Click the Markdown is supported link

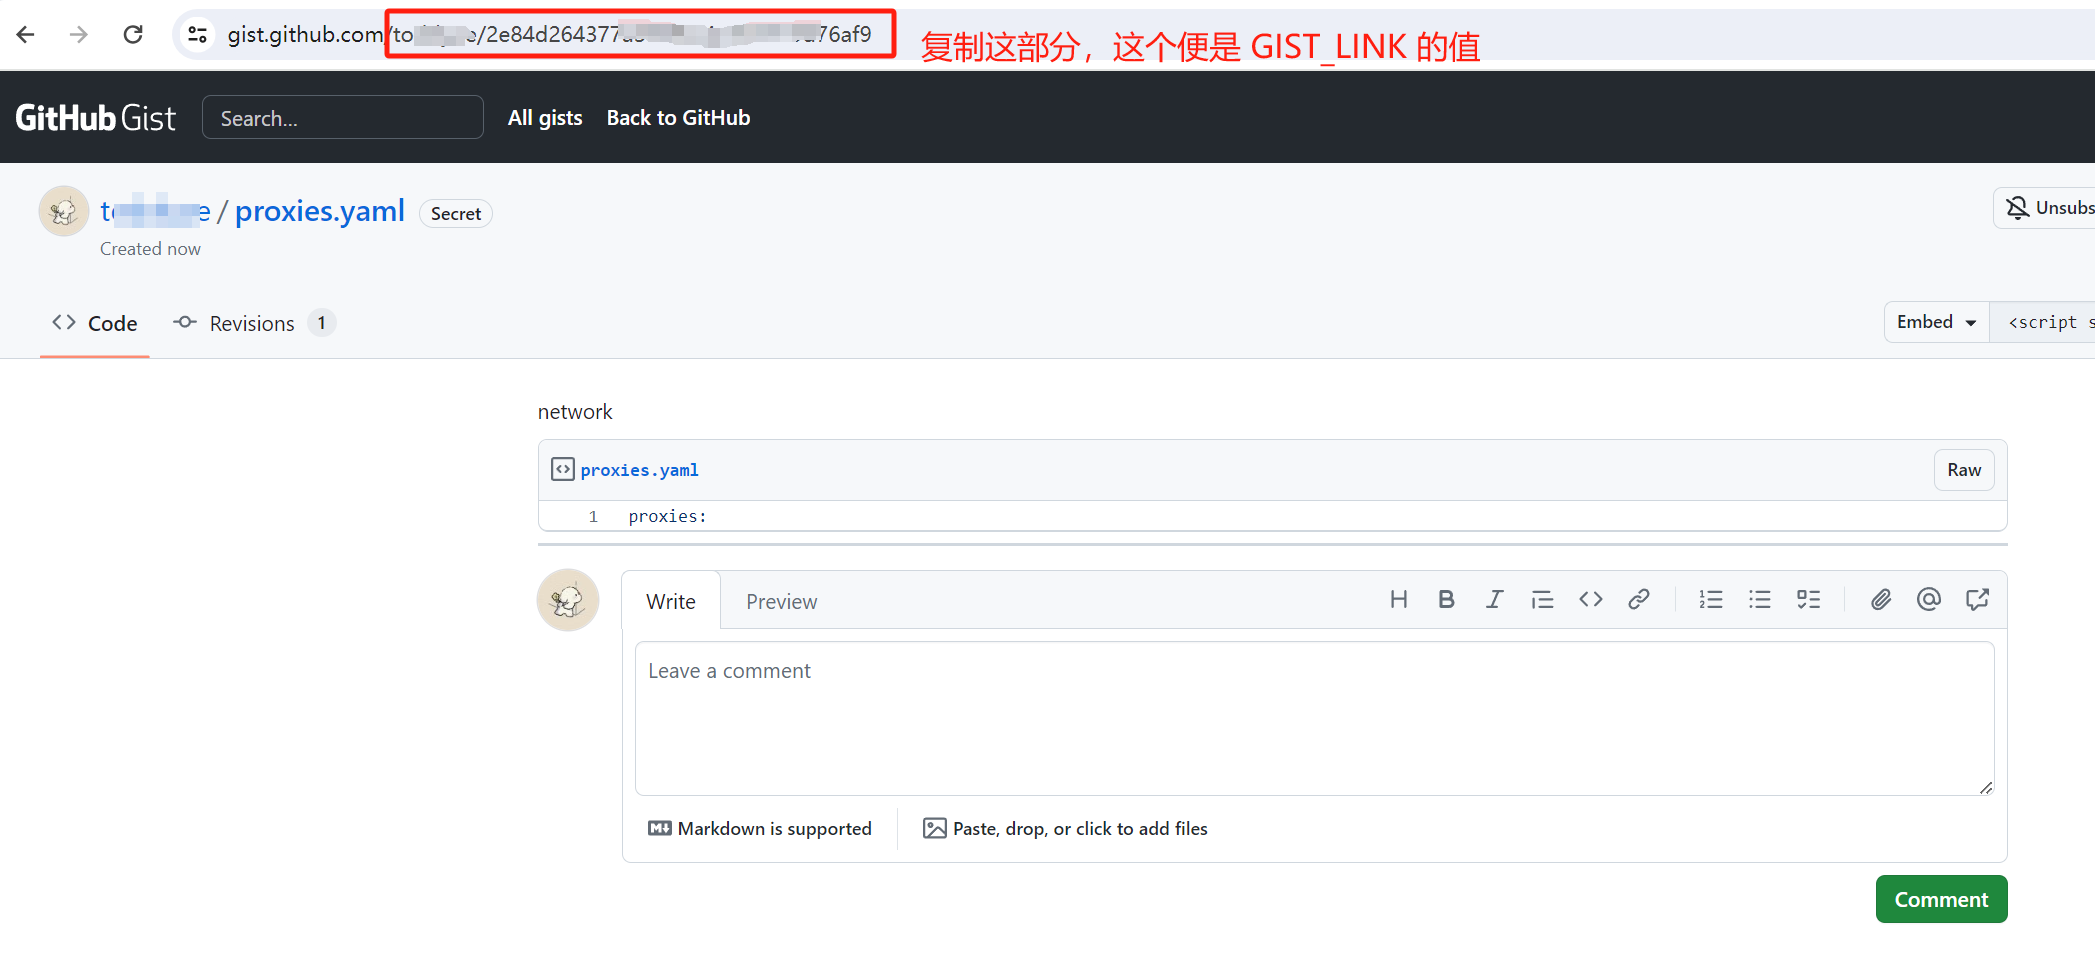[760, 828]
